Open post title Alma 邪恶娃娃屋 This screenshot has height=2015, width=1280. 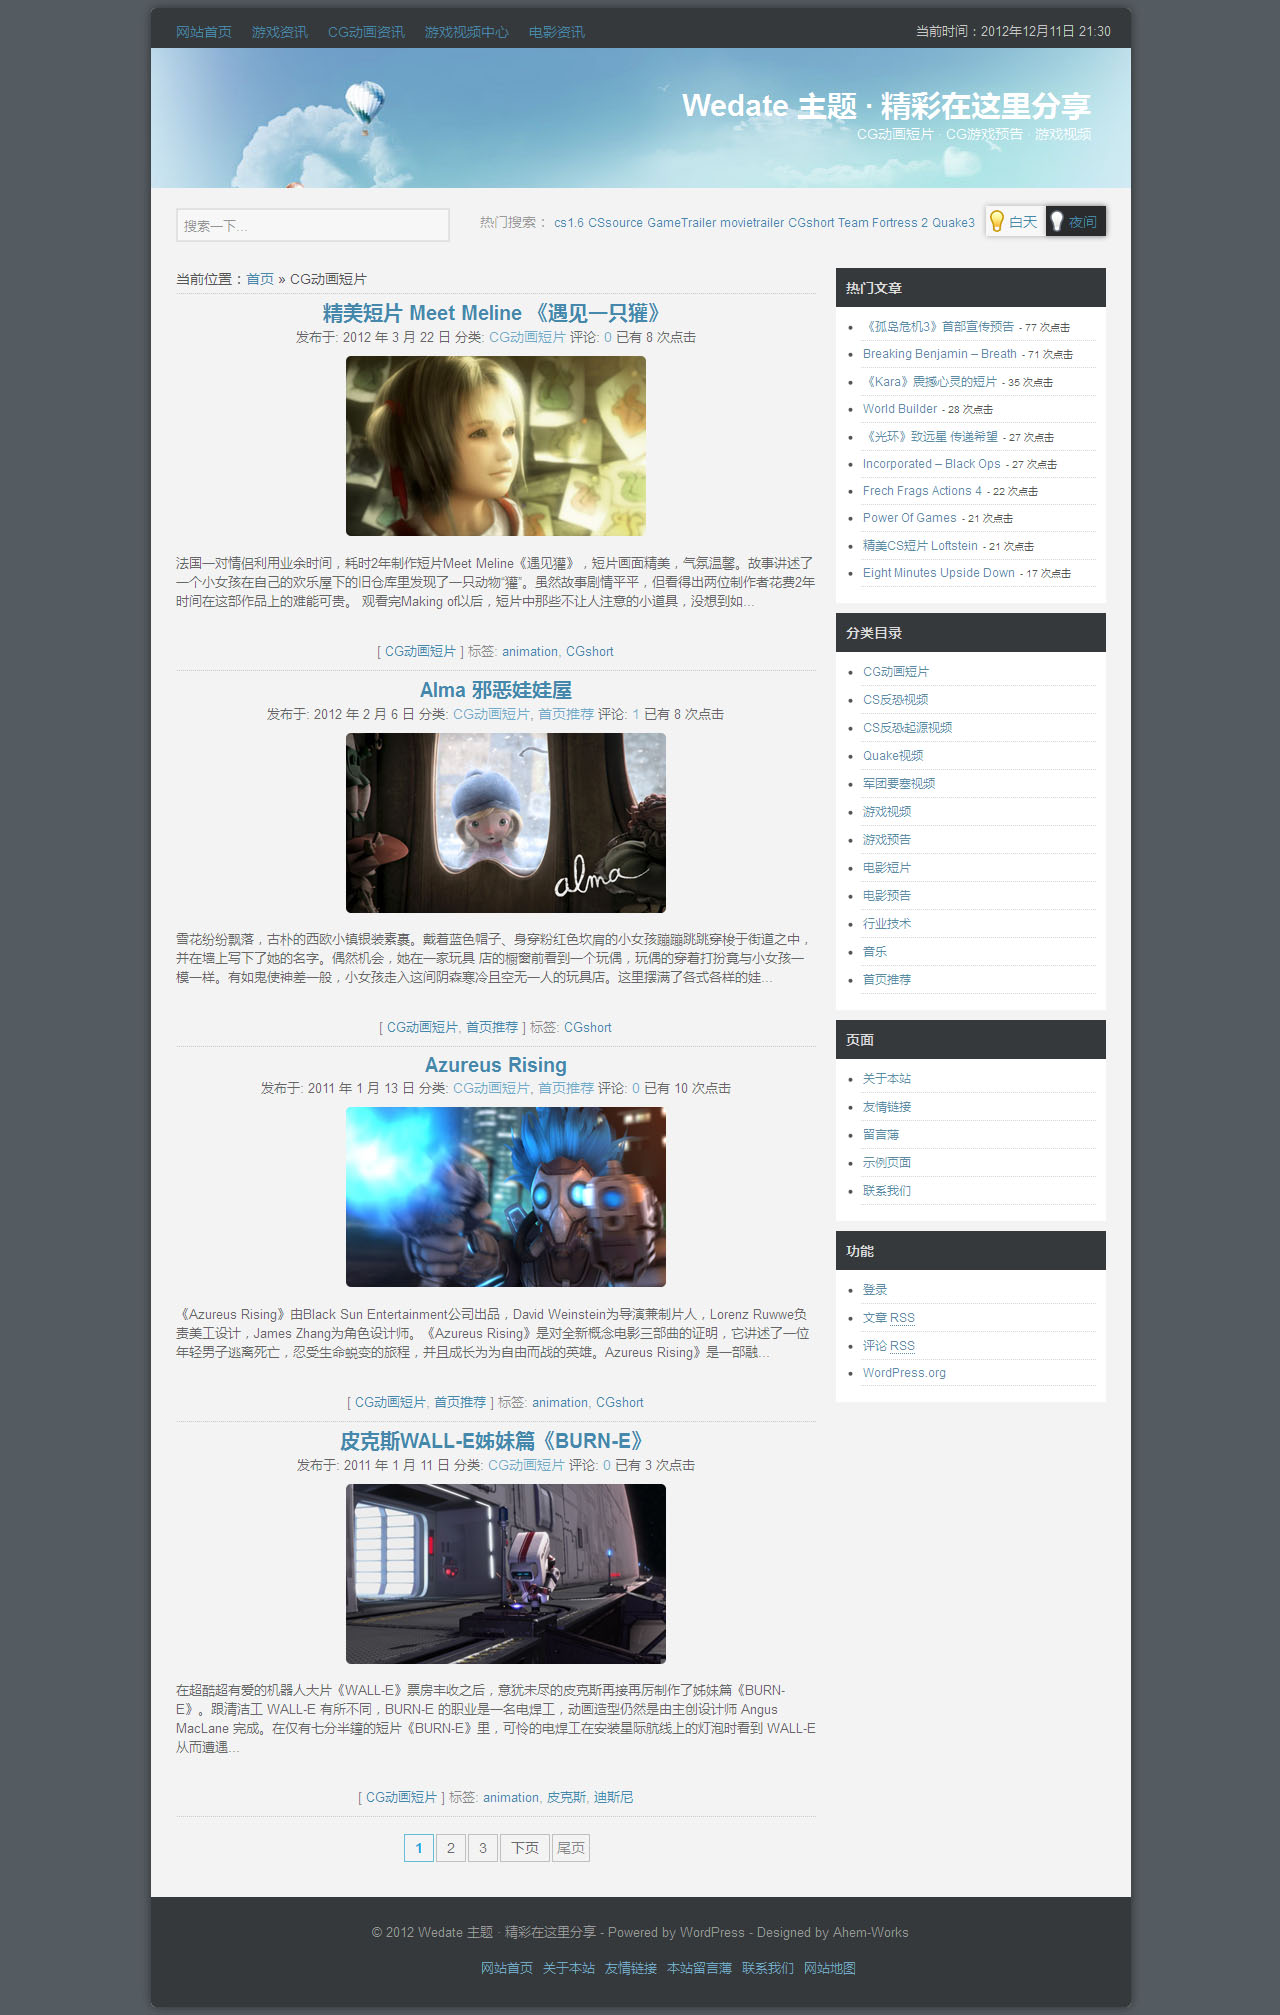tap(496, 690)
